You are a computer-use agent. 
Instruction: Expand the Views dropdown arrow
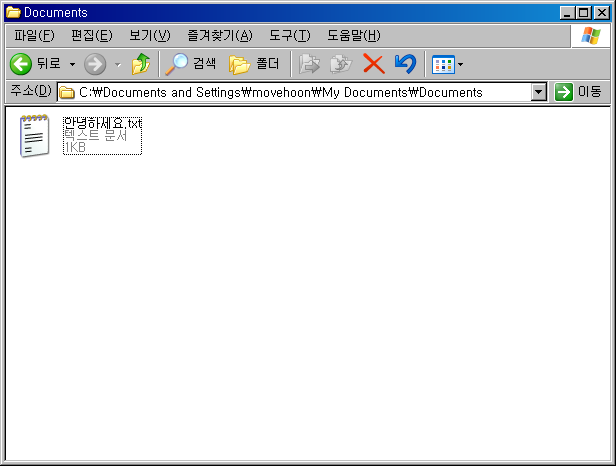pos(460,64)
